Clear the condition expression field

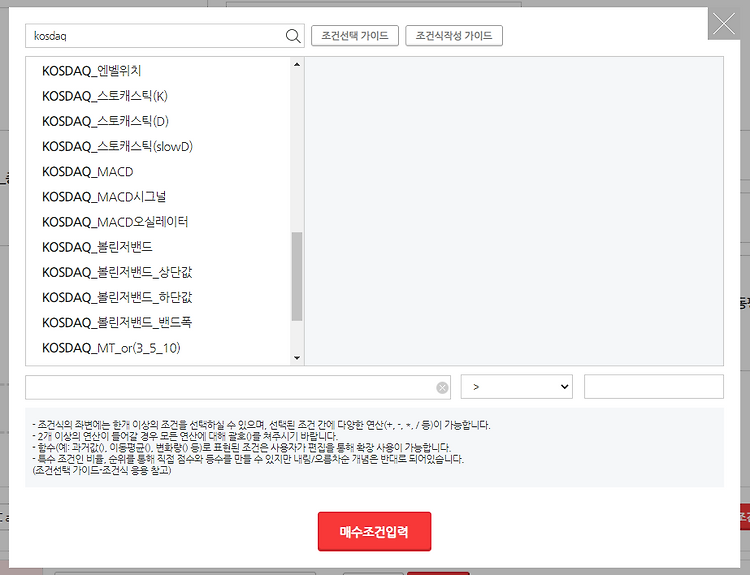[x=442, y=387]
